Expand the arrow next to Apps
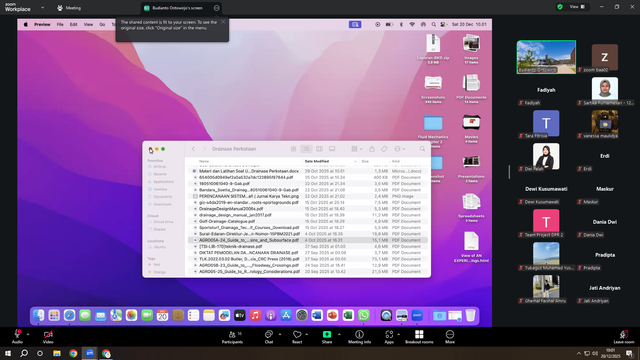Screen dimensions: 640x360 [398, 334]
